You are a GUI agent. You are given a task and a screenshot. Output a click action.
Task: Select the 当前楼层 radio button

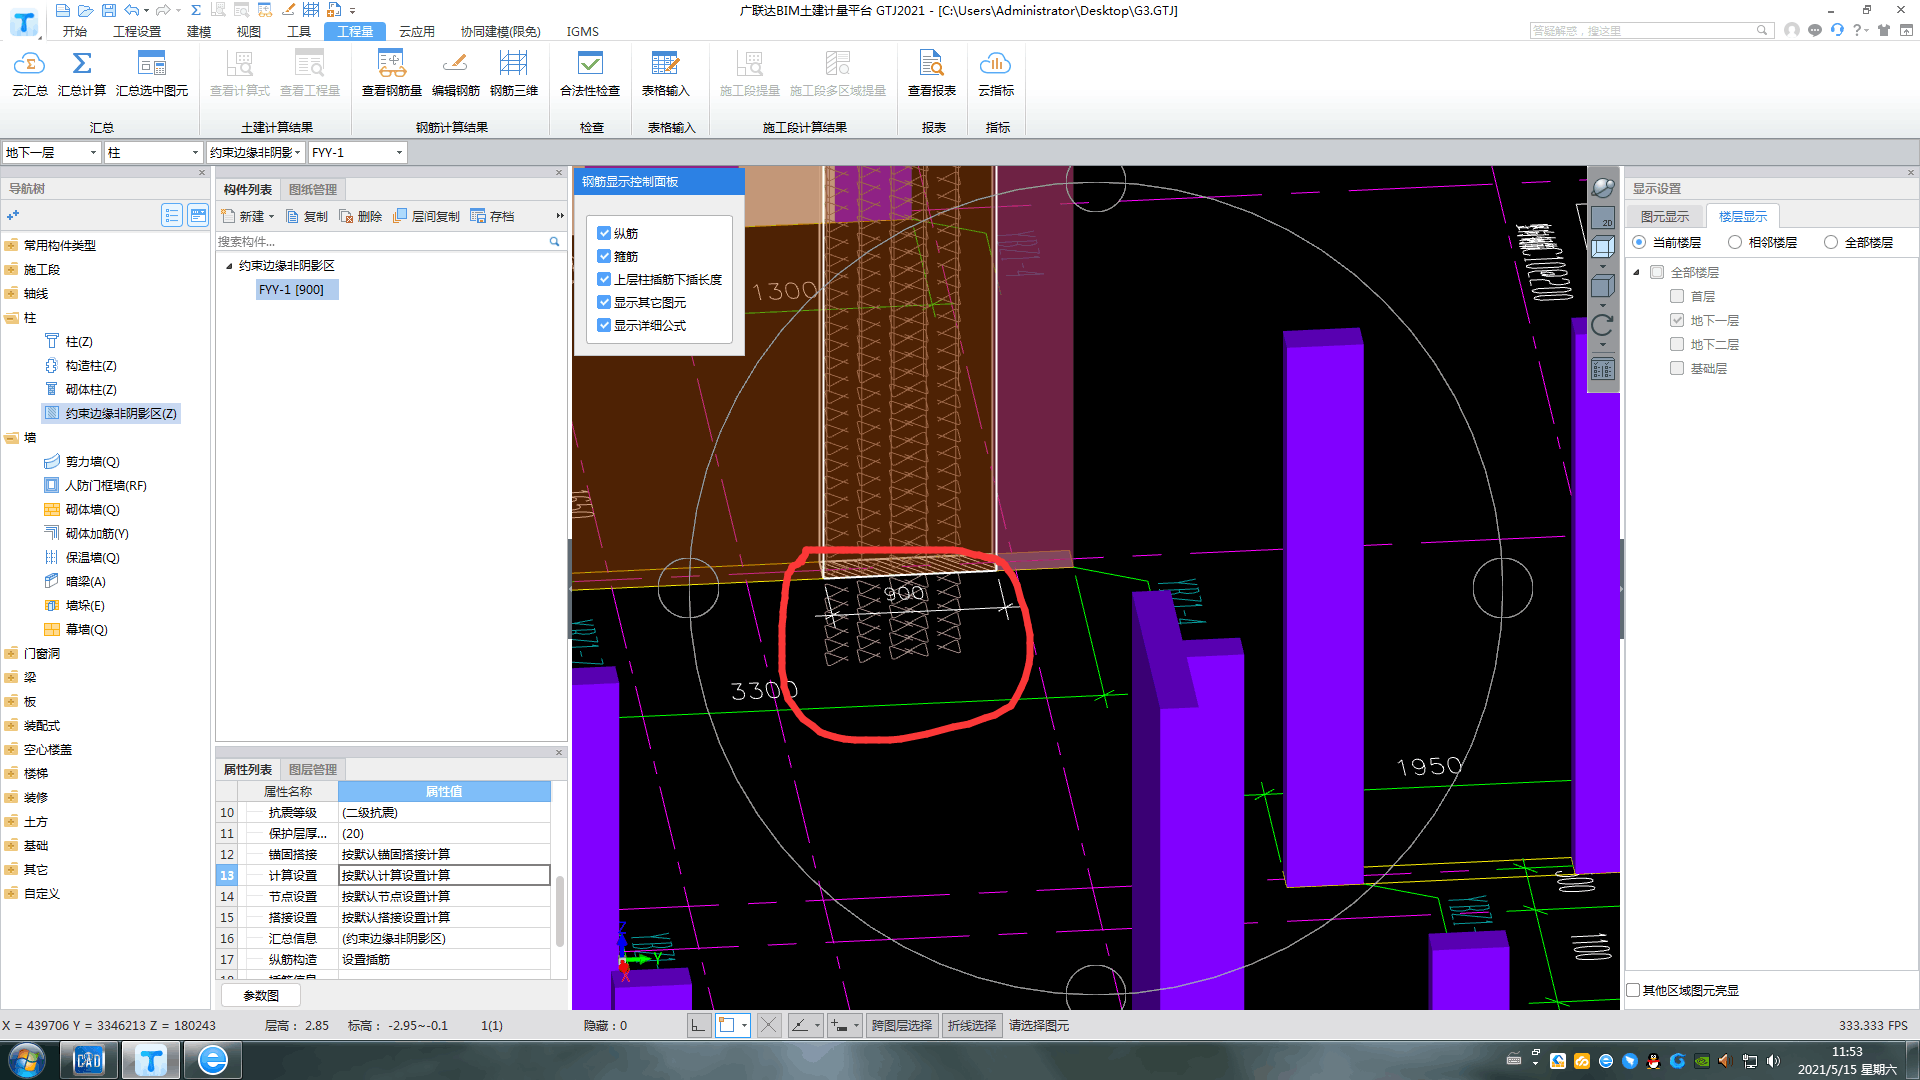[1639, 242]
